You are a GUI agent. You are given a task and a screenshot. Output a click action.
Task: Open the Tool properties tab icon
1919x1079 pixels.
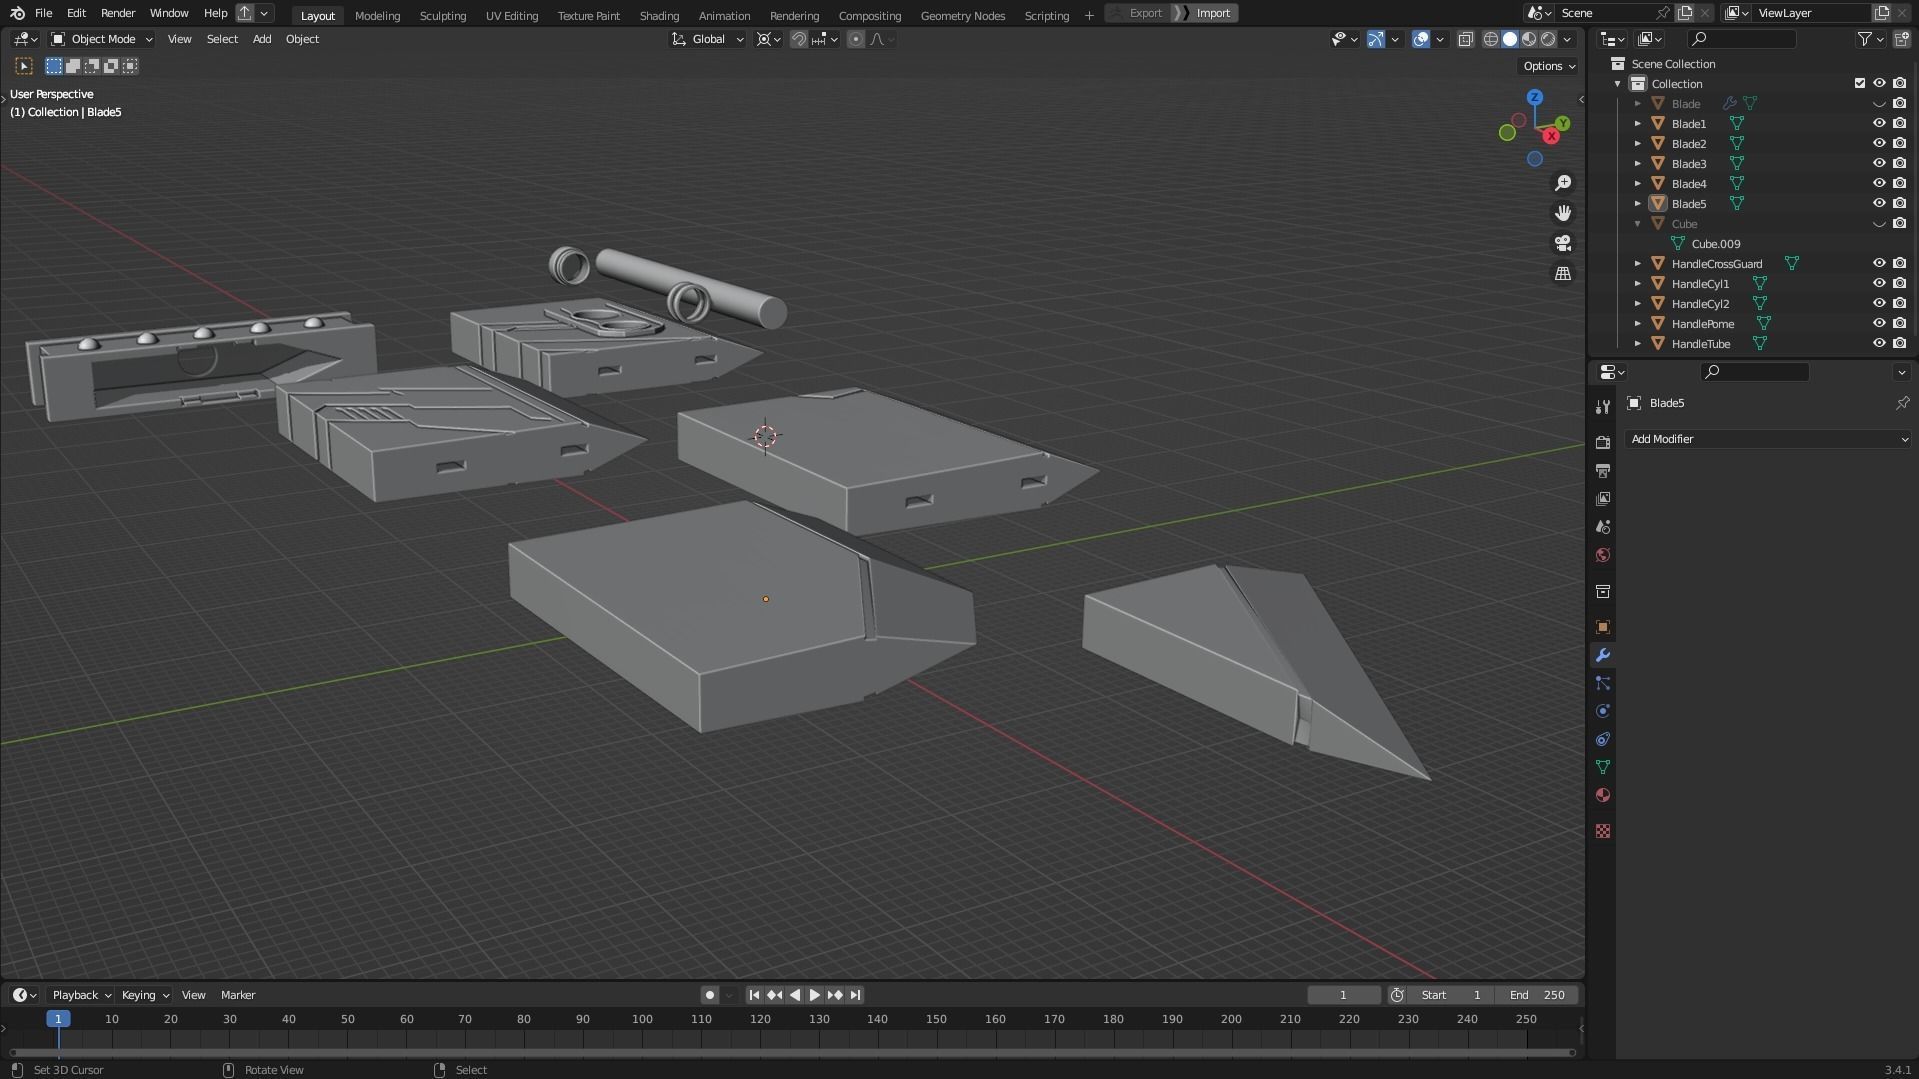tap(1603, 406)
